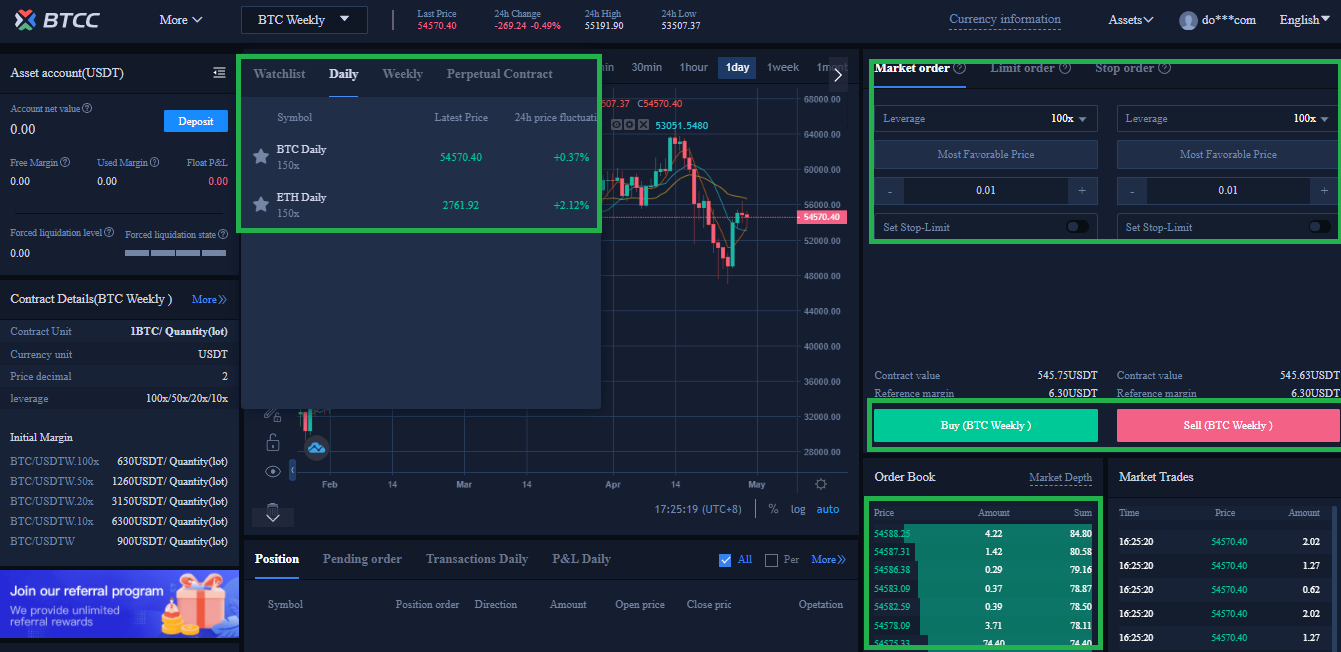This screenshot has height=652, width=1341.
Task: Click Buy (BTC Weekly) button
Action: pos(986,425)
